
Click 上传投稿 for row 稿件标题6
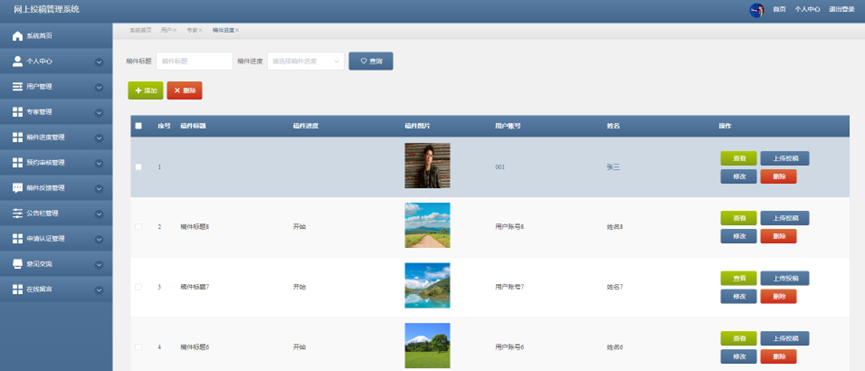coord(784,338)
